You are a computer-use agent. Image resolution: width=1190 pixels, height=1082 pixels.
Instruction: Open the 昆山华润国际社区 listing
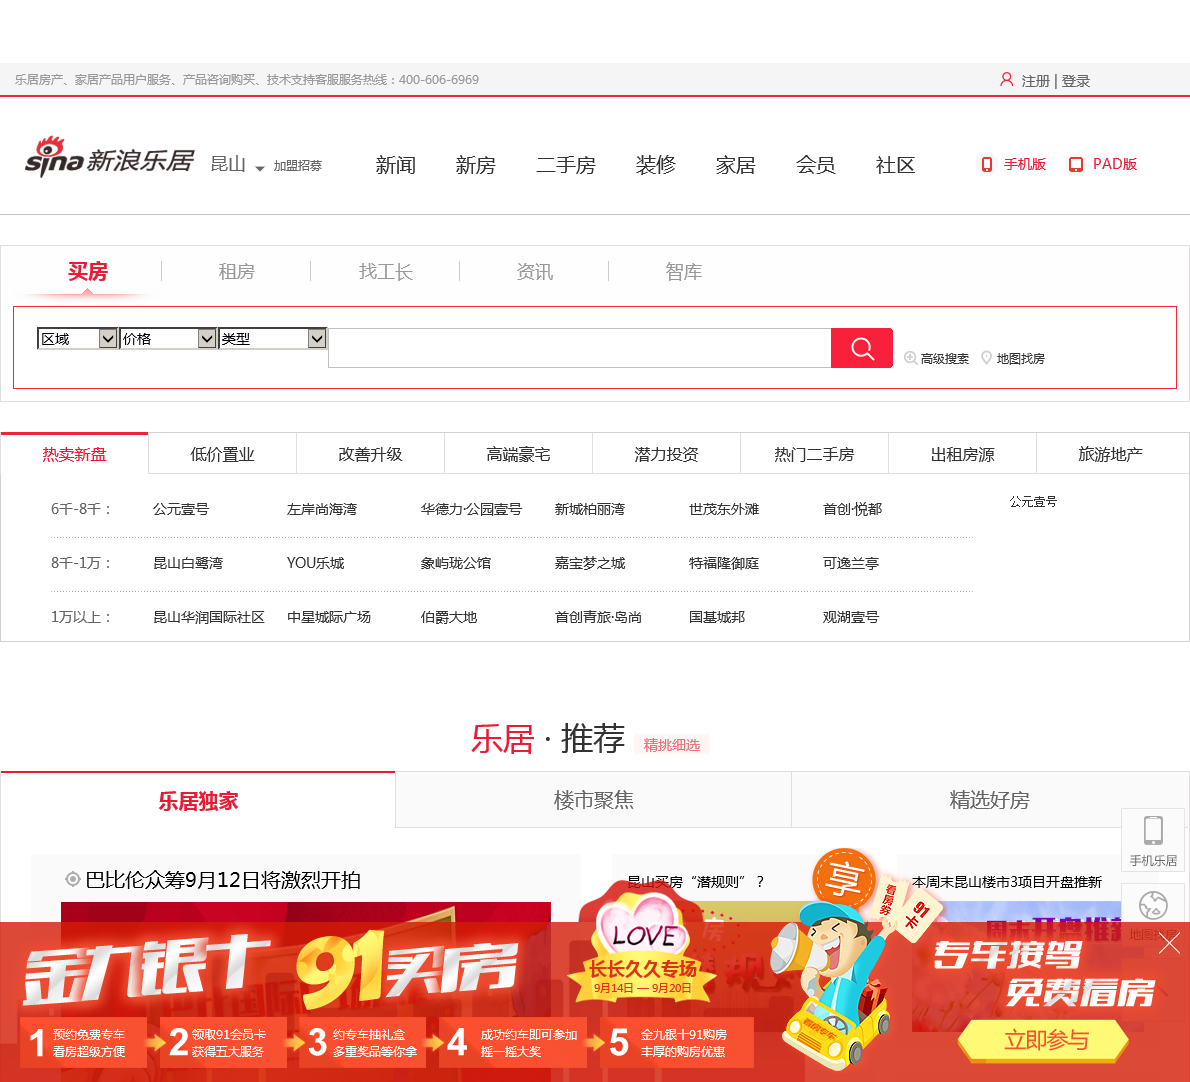click(209, 617)
